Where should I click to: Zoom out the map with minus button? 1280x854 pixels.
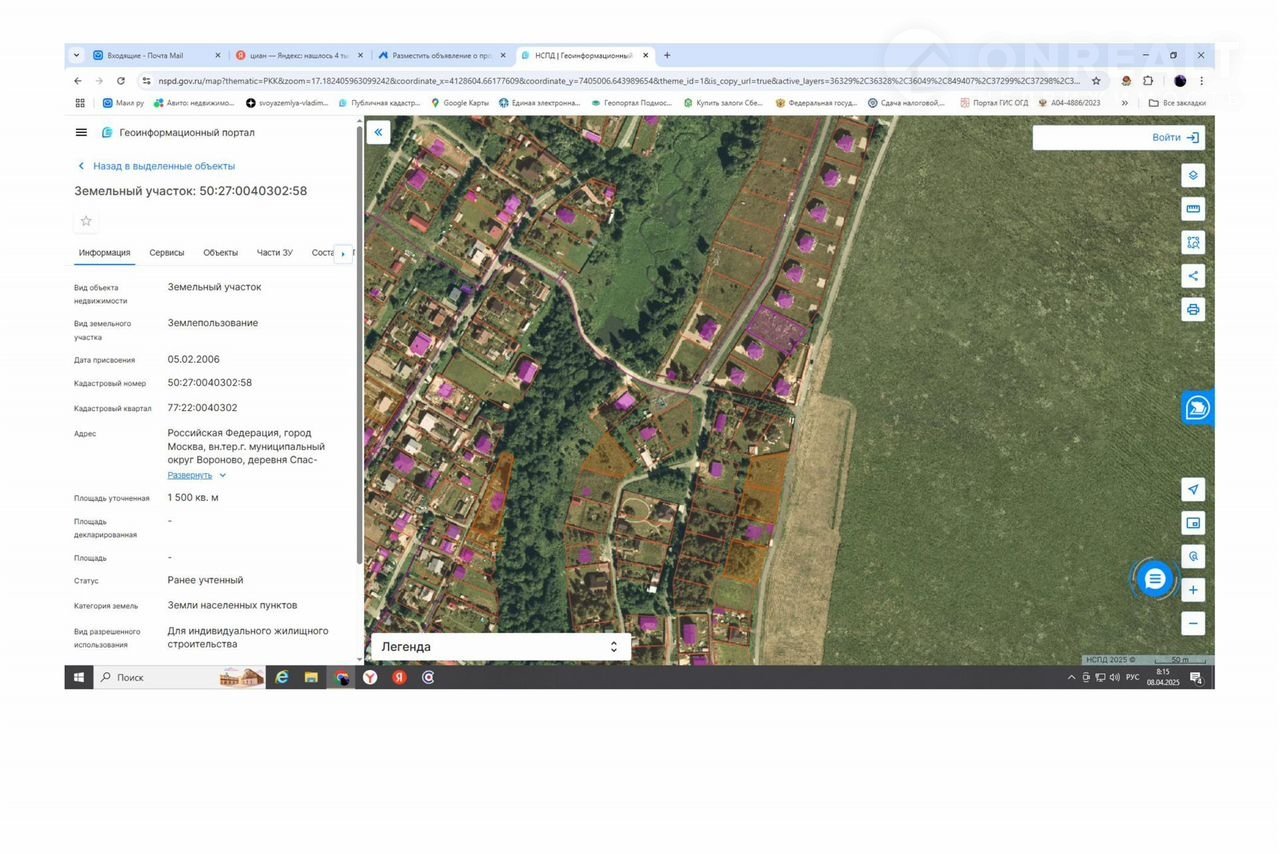[1192, 624]
